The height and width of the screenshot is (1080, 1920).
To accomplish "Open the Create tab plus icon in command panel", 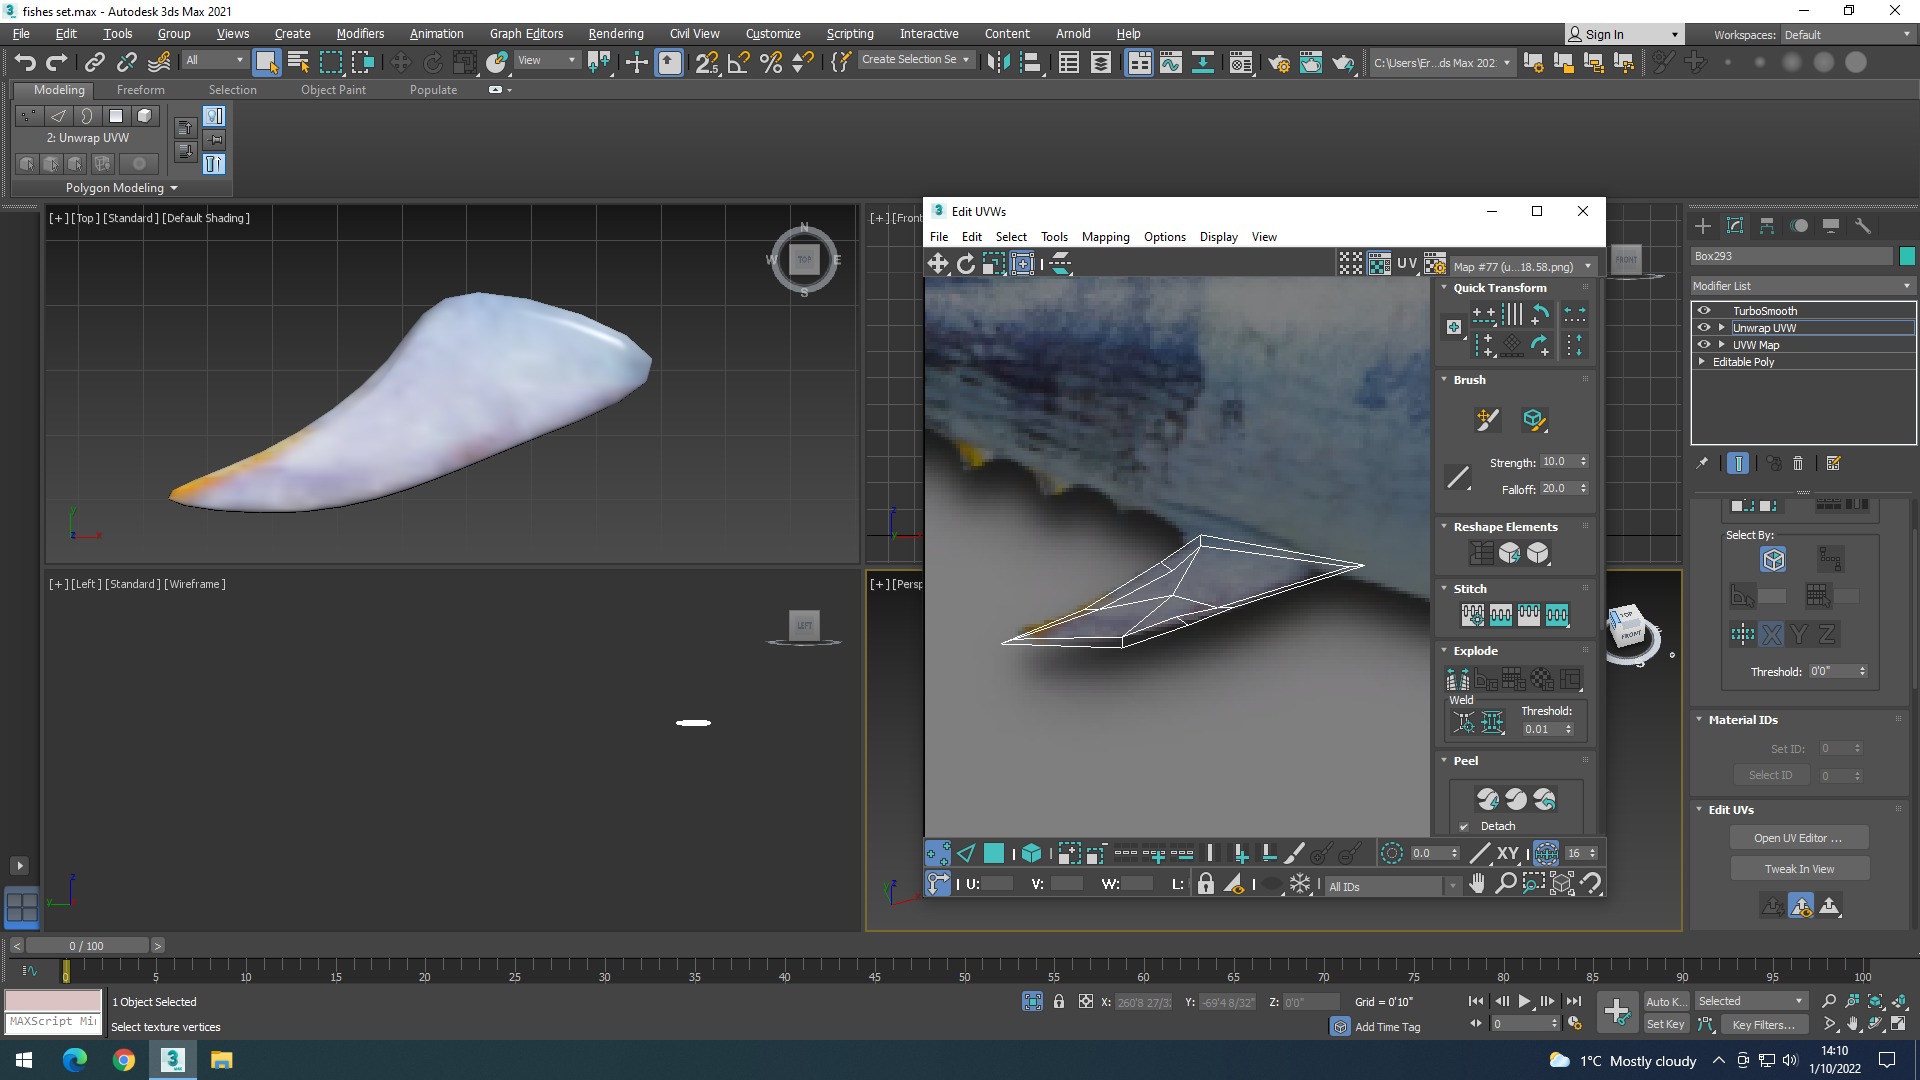I will pos(1703,226).
